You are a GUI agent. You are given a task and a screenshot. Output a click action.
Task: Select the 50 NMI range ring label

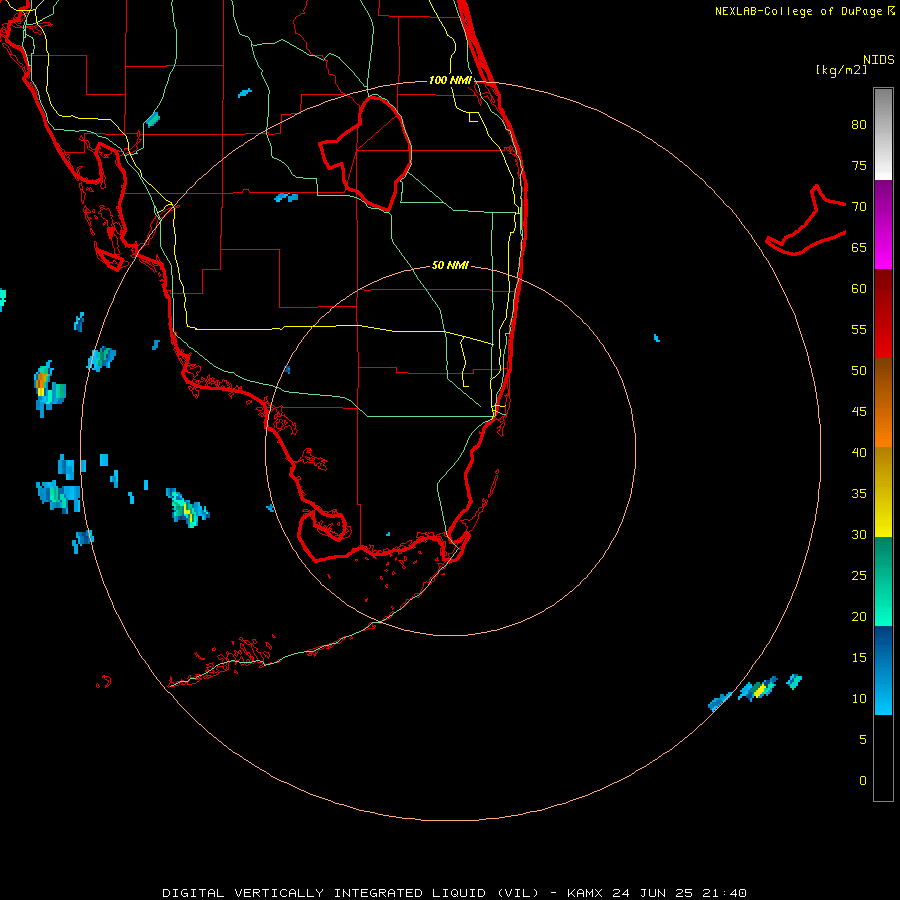(450, 265)
